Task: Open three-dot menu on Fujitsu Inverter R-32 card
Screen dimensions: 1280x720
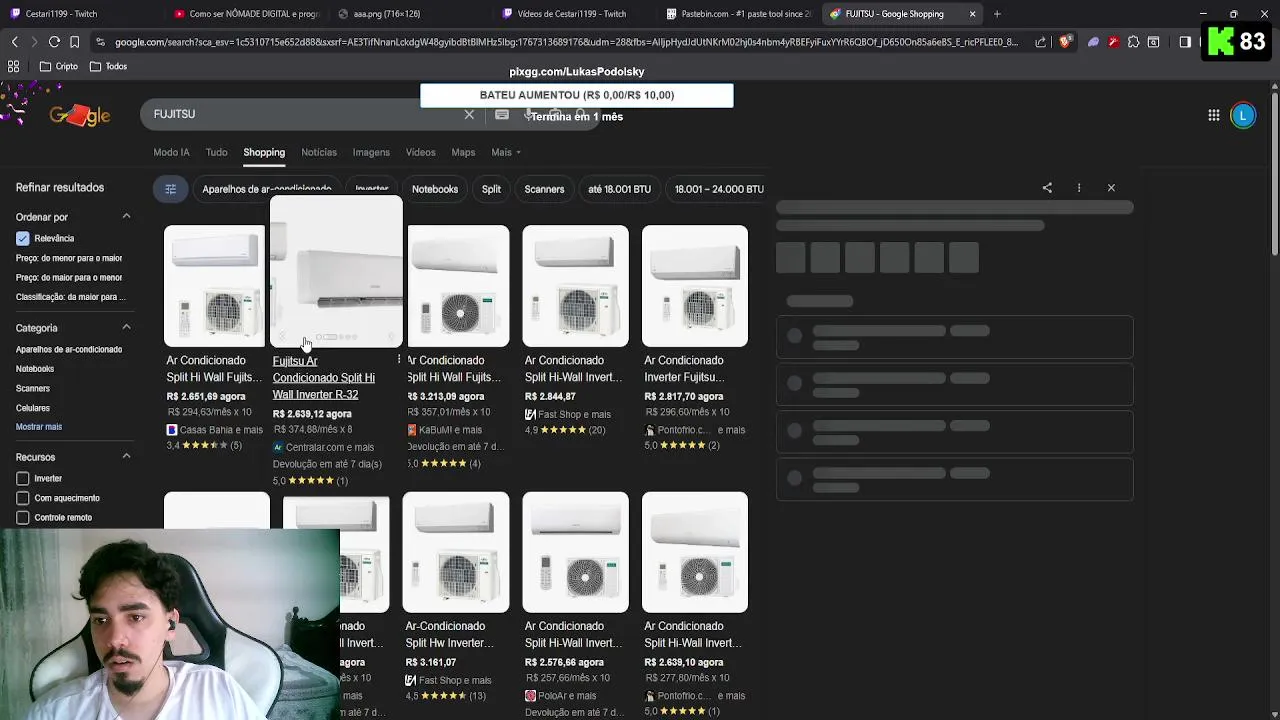Action: pyautogui.click(x=399, y=360)
